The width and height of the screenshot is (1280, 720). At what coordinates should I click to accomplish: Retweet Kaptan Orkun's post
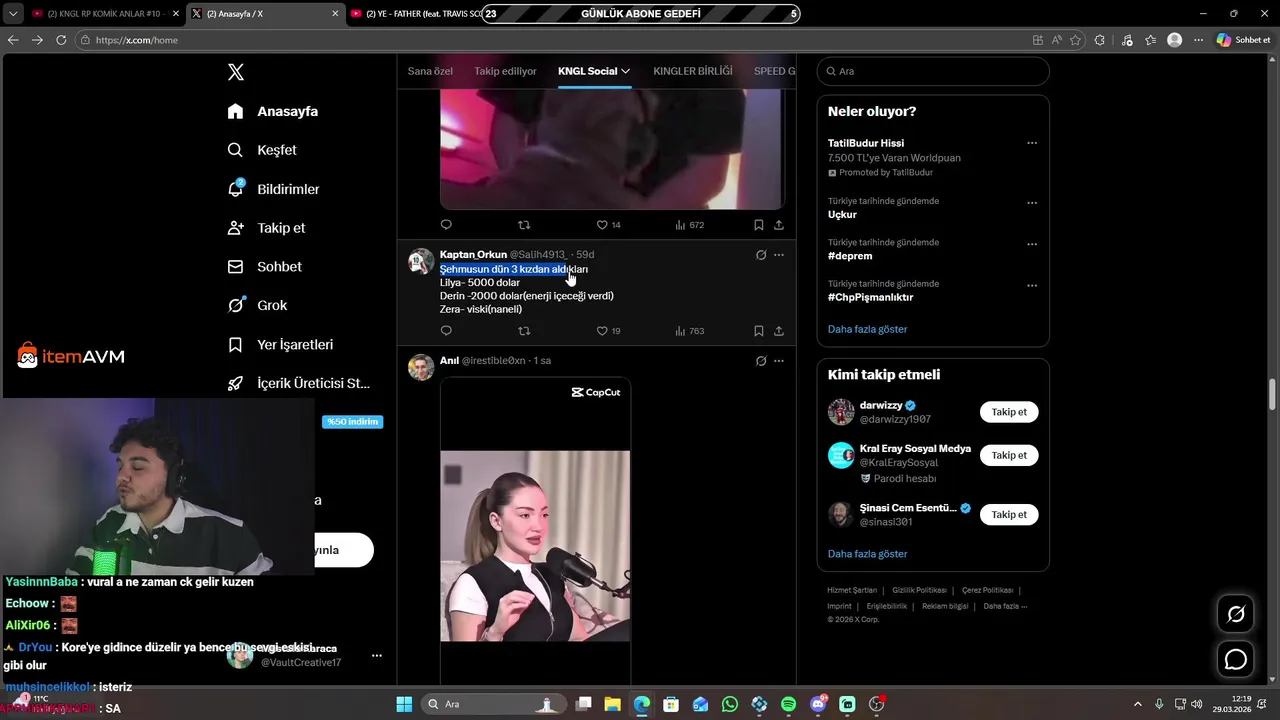[524, 331]
